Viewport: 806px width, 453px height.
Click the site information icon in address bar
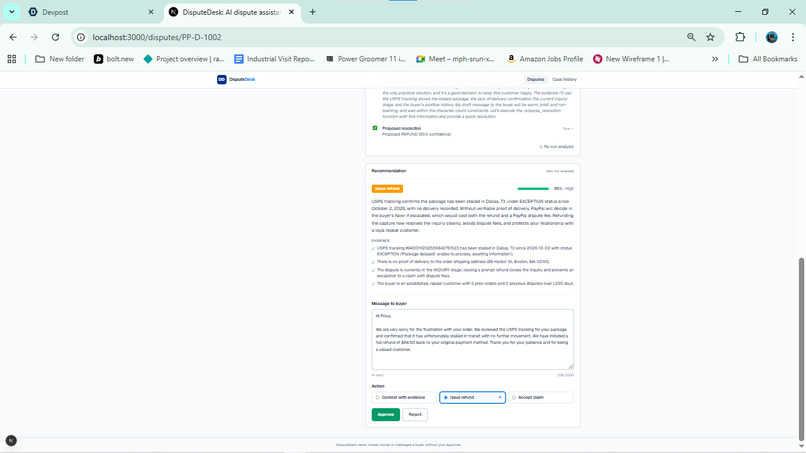point(81,37)
